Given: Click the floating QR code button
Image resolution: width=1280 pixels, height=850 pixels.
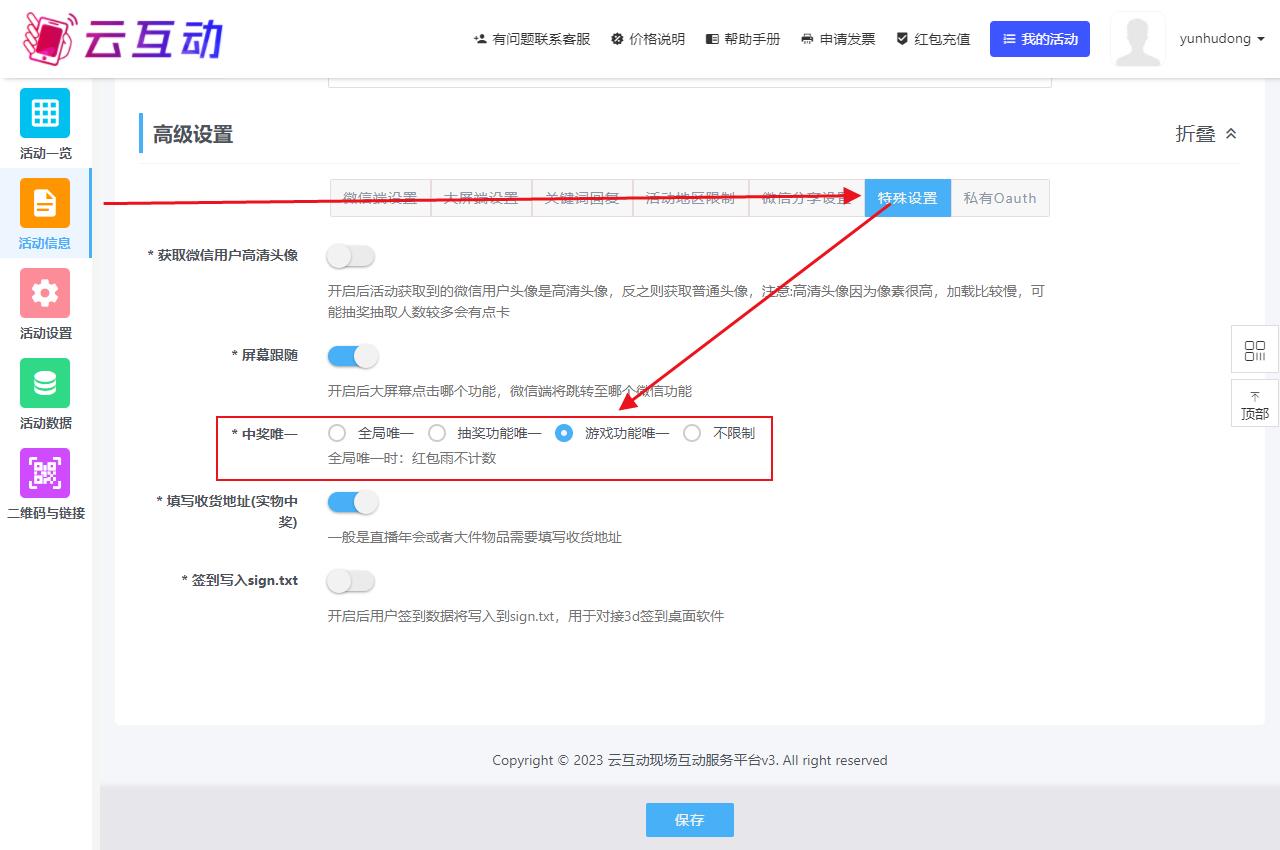Looking at the screenshot, I should [x=1254, y=350].
